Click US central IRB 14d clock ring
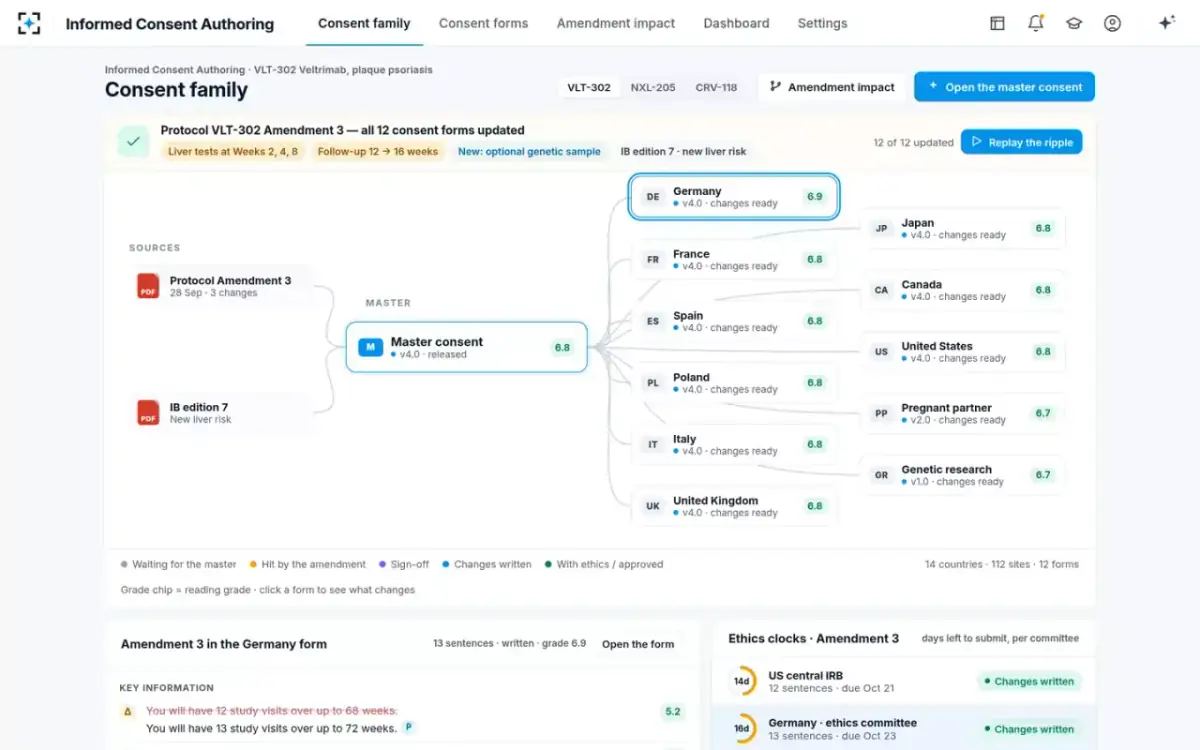The width and height of the screenshot is (1200, 750). pos(742,681)
